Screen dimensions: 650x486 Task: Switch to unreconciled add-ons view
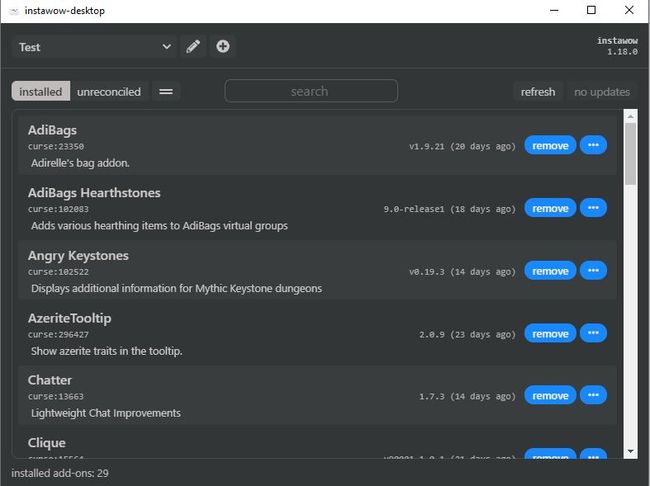pyautogui.click(x=109, y=92)
